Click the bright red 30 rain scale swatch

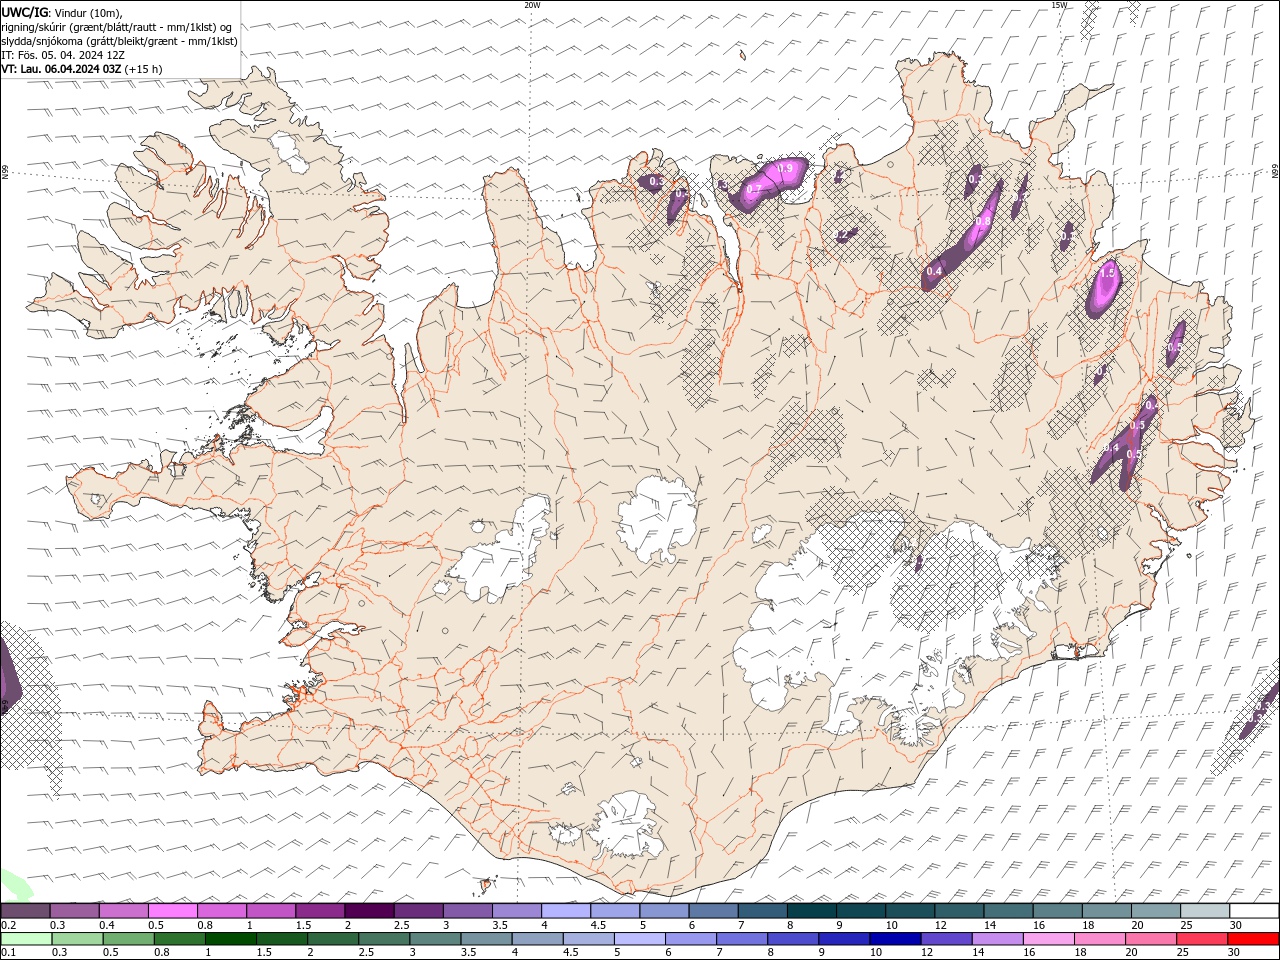(1253, 939)
